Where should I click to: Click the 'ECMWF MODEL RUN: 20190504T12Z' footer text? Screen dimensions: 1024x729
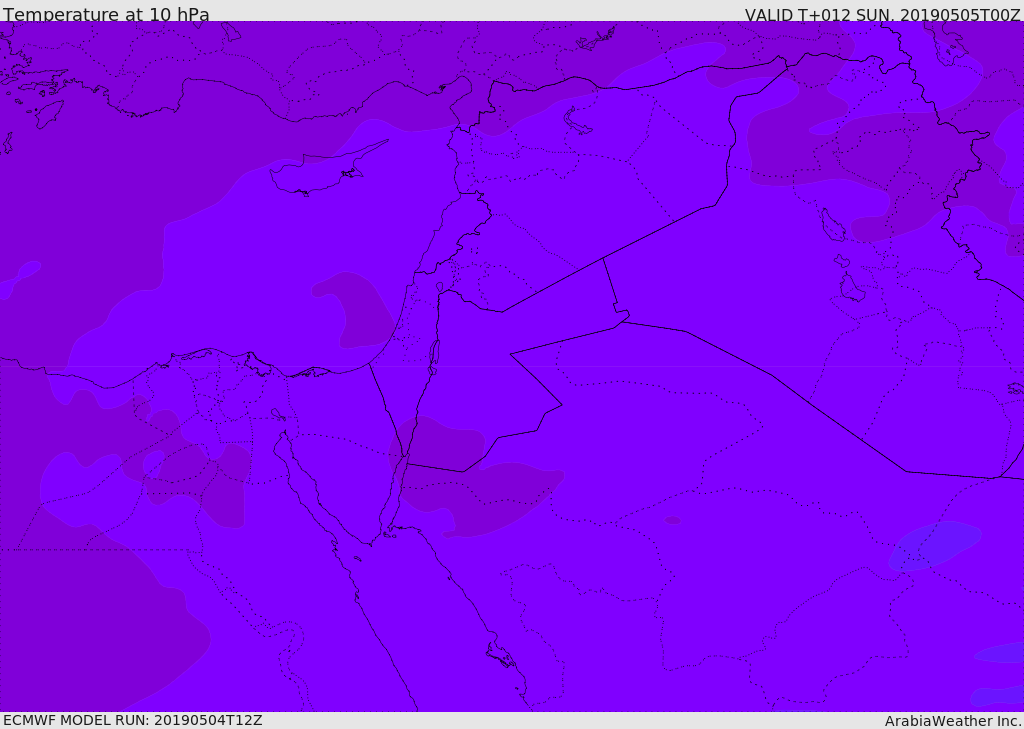point(133,720)
